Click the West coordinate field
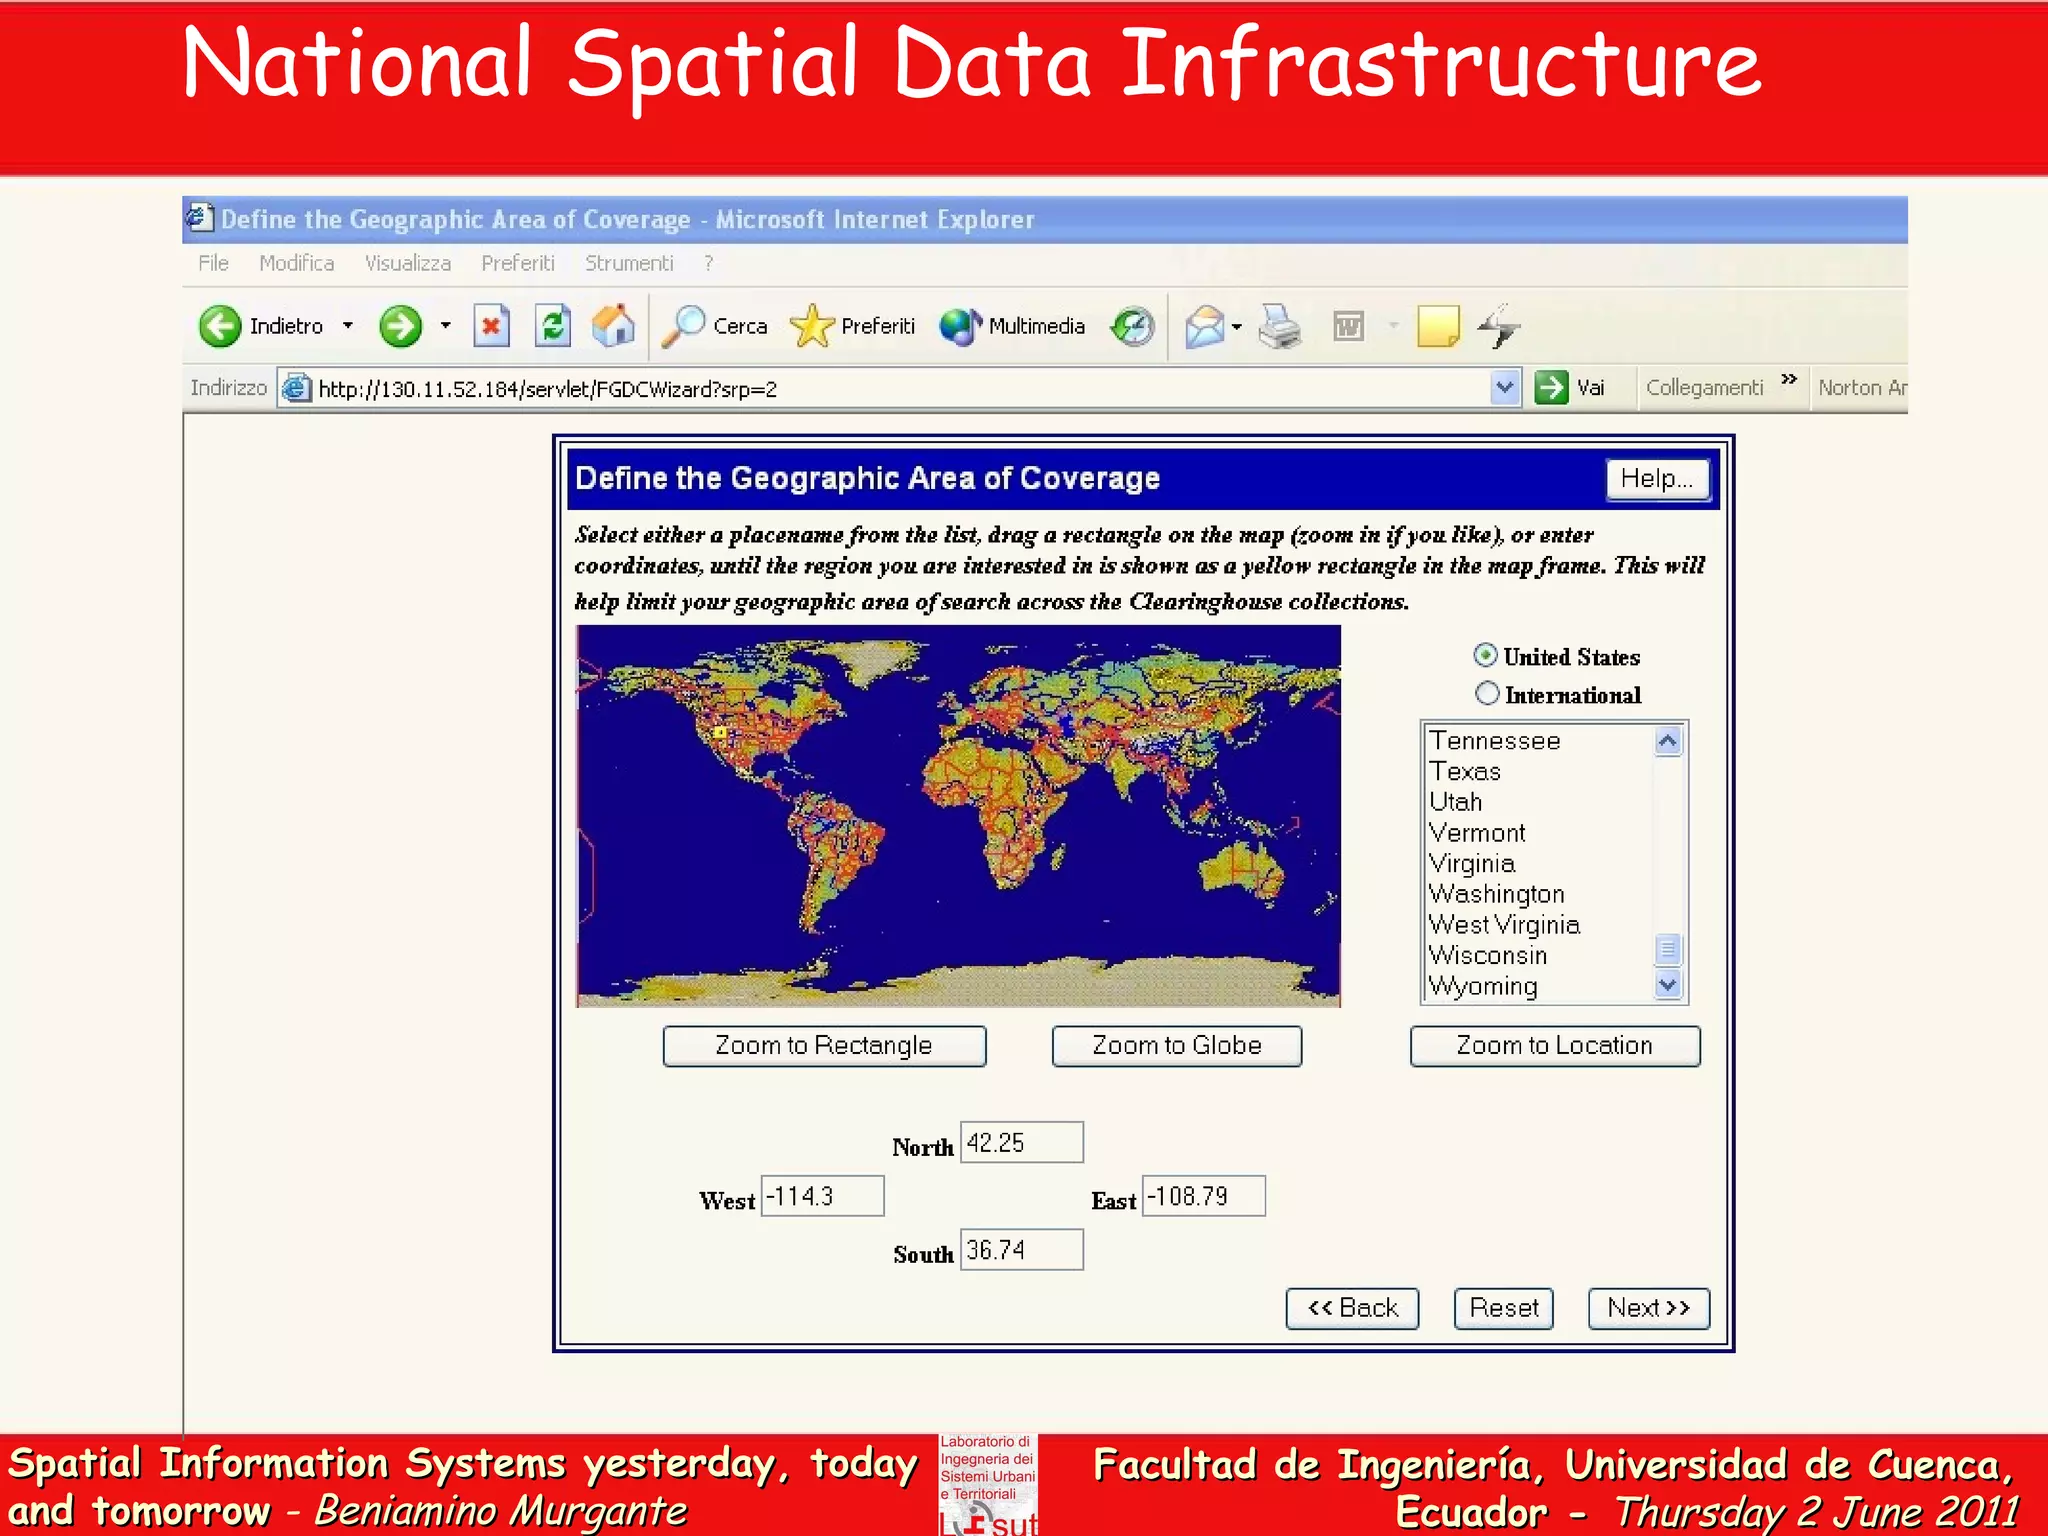The width and height of the screenshot is (2048, 1536). pos(822,1196)
